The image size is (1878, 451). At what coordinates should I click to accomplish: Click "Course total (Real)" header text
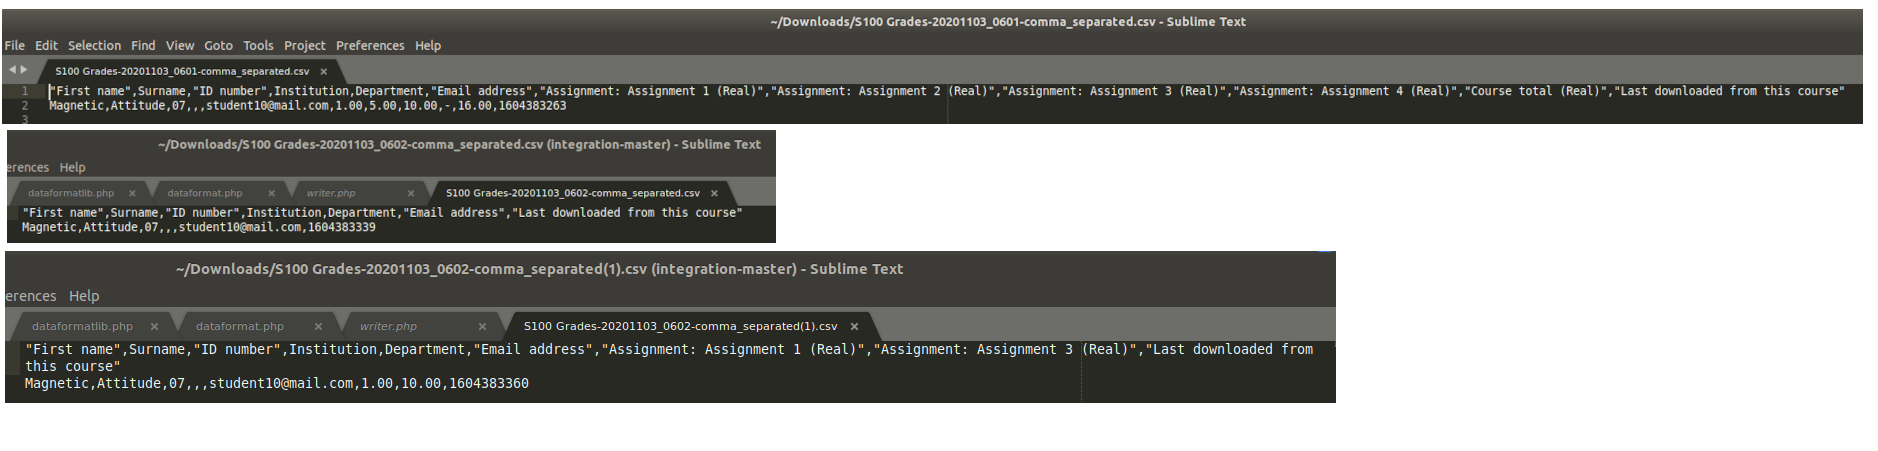click(x=1538, y=91)
